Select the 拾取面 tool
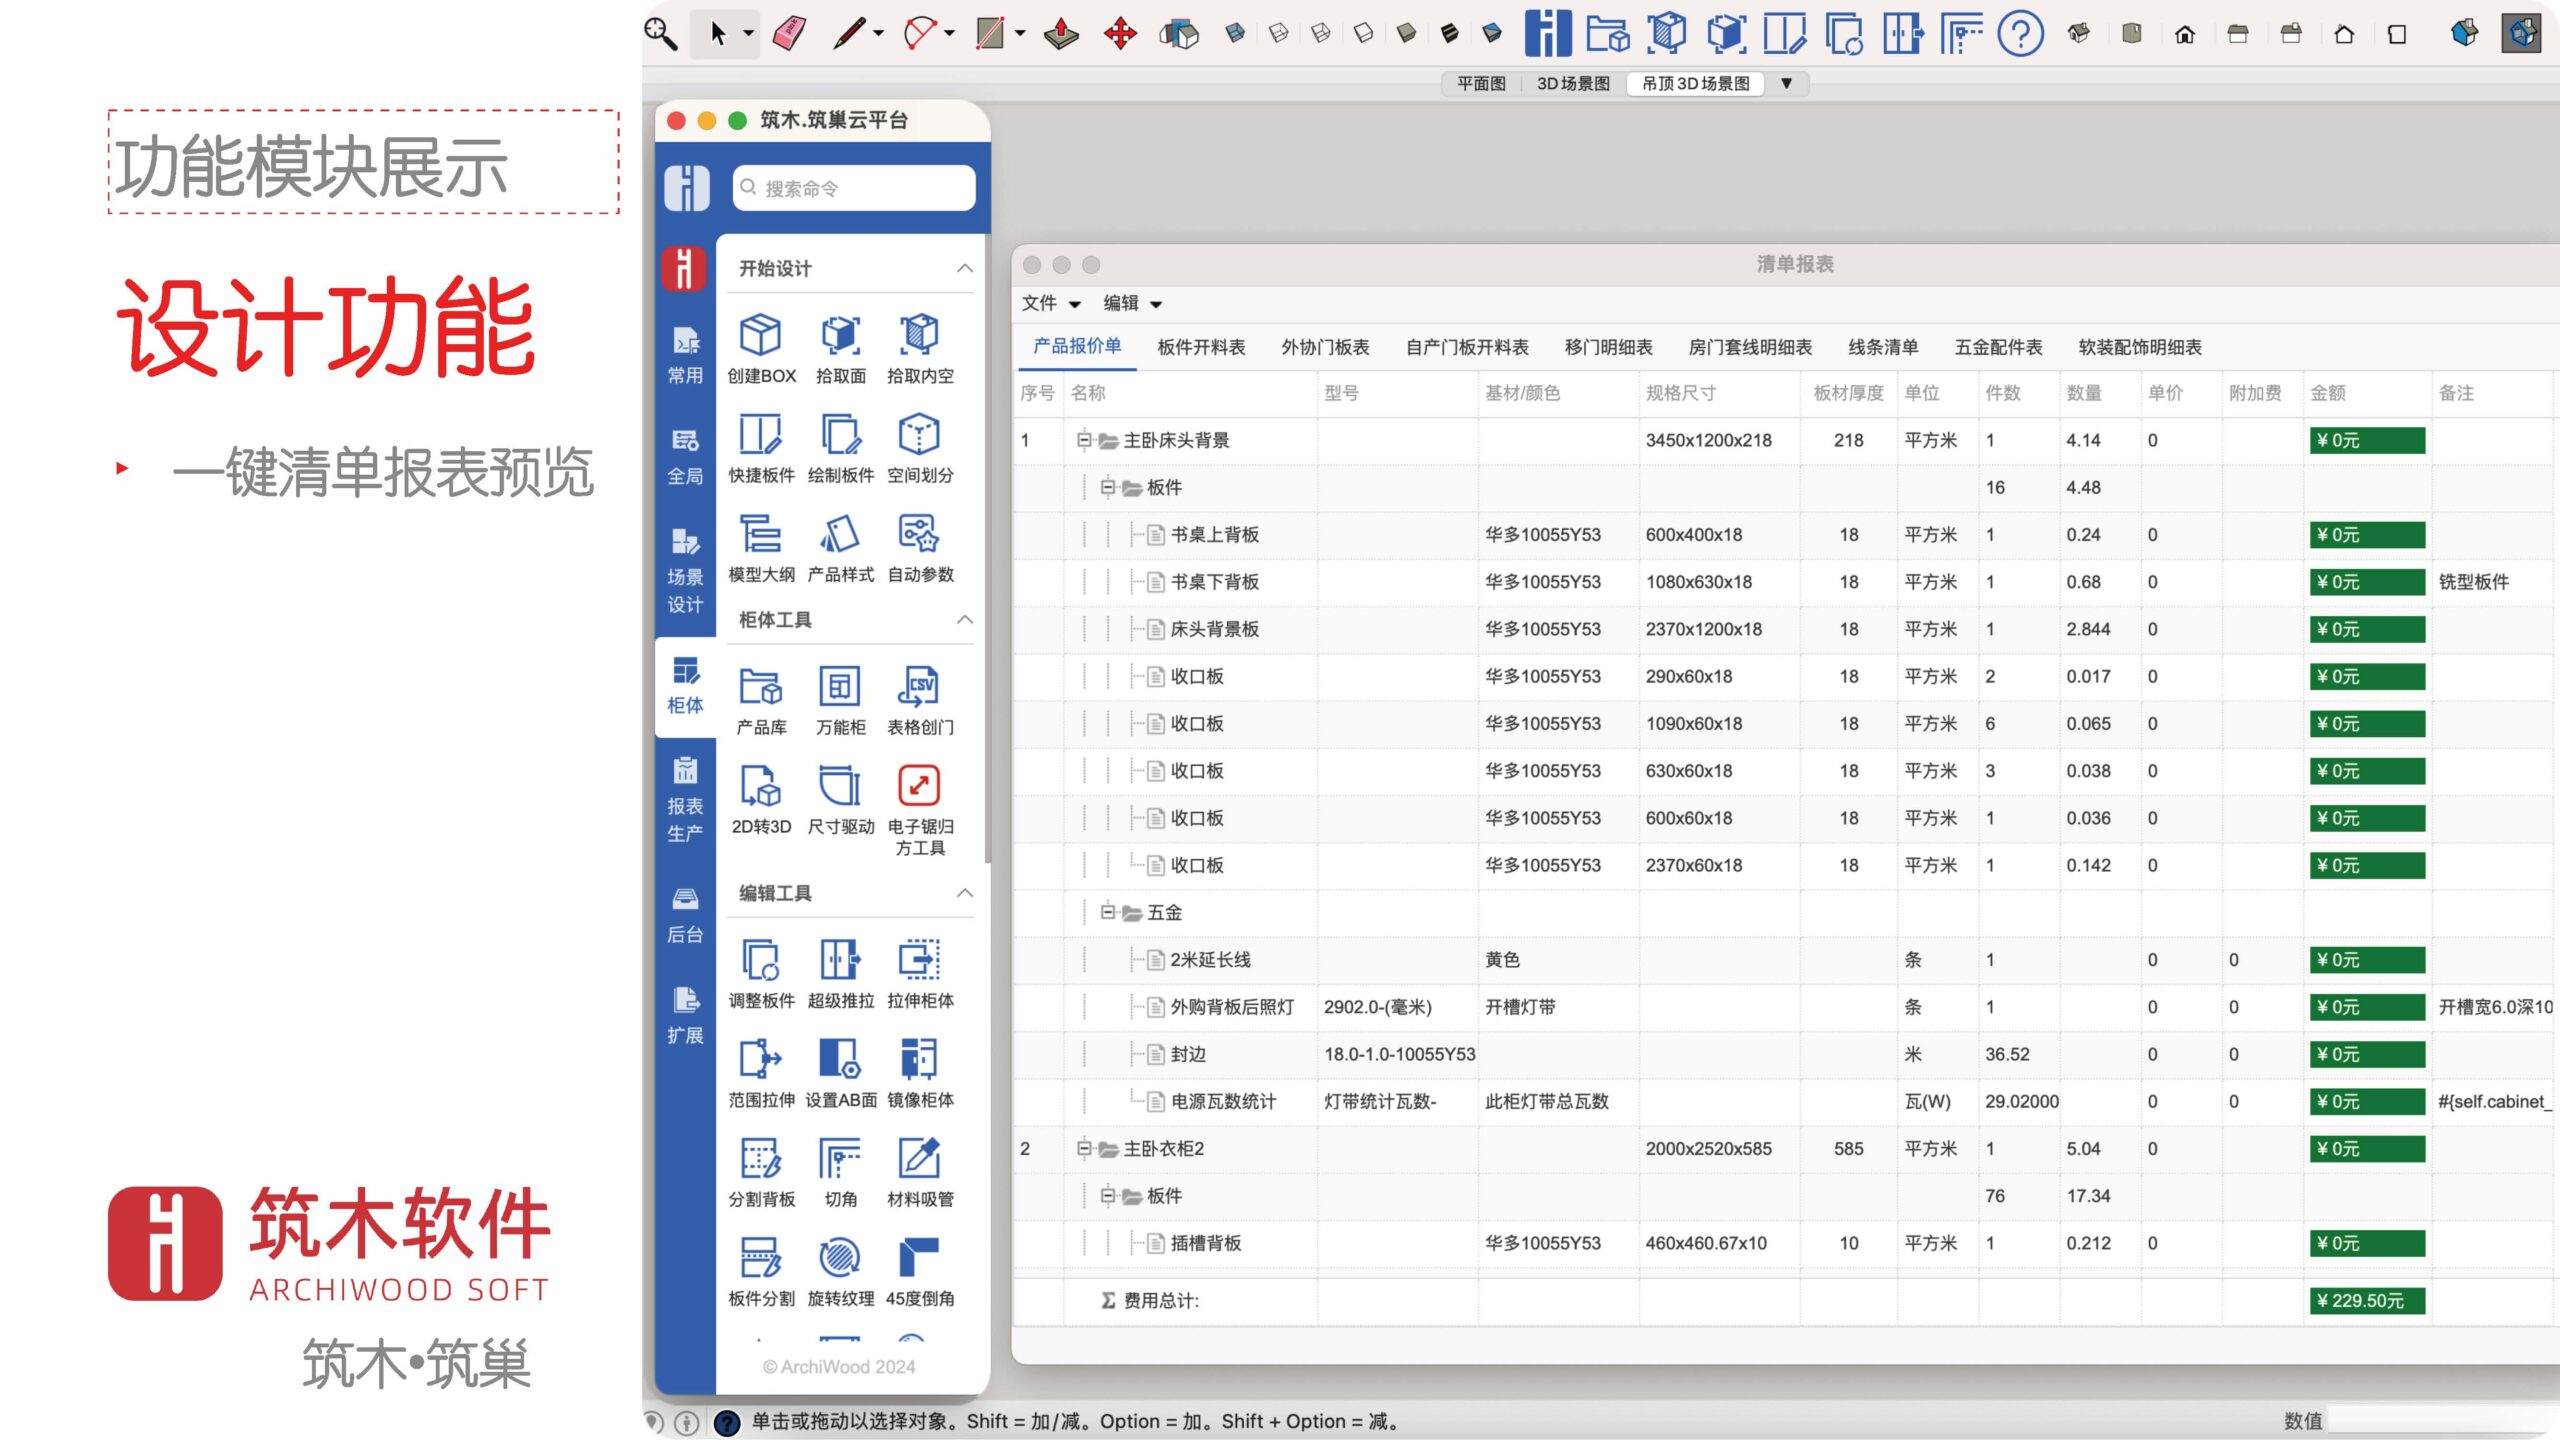Viewport: 2560px width, 1440px height. [840, 336]
